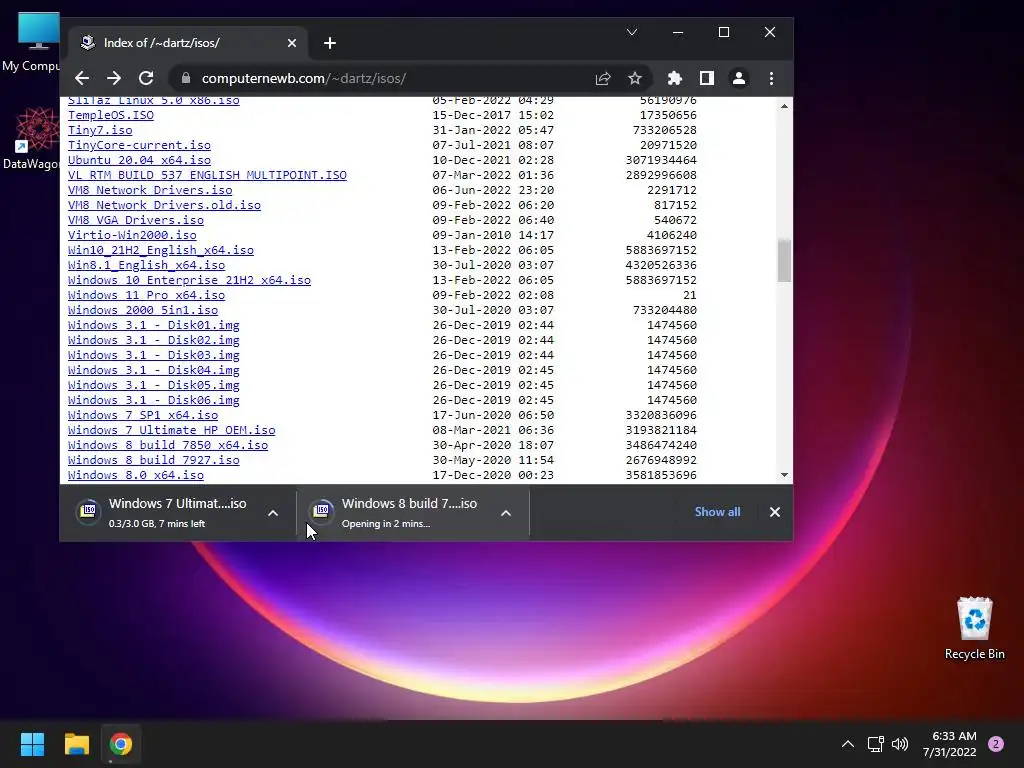Open Windows 3.1 Disk03.img link
The image size is (1024, 768).
click(153, 355)
